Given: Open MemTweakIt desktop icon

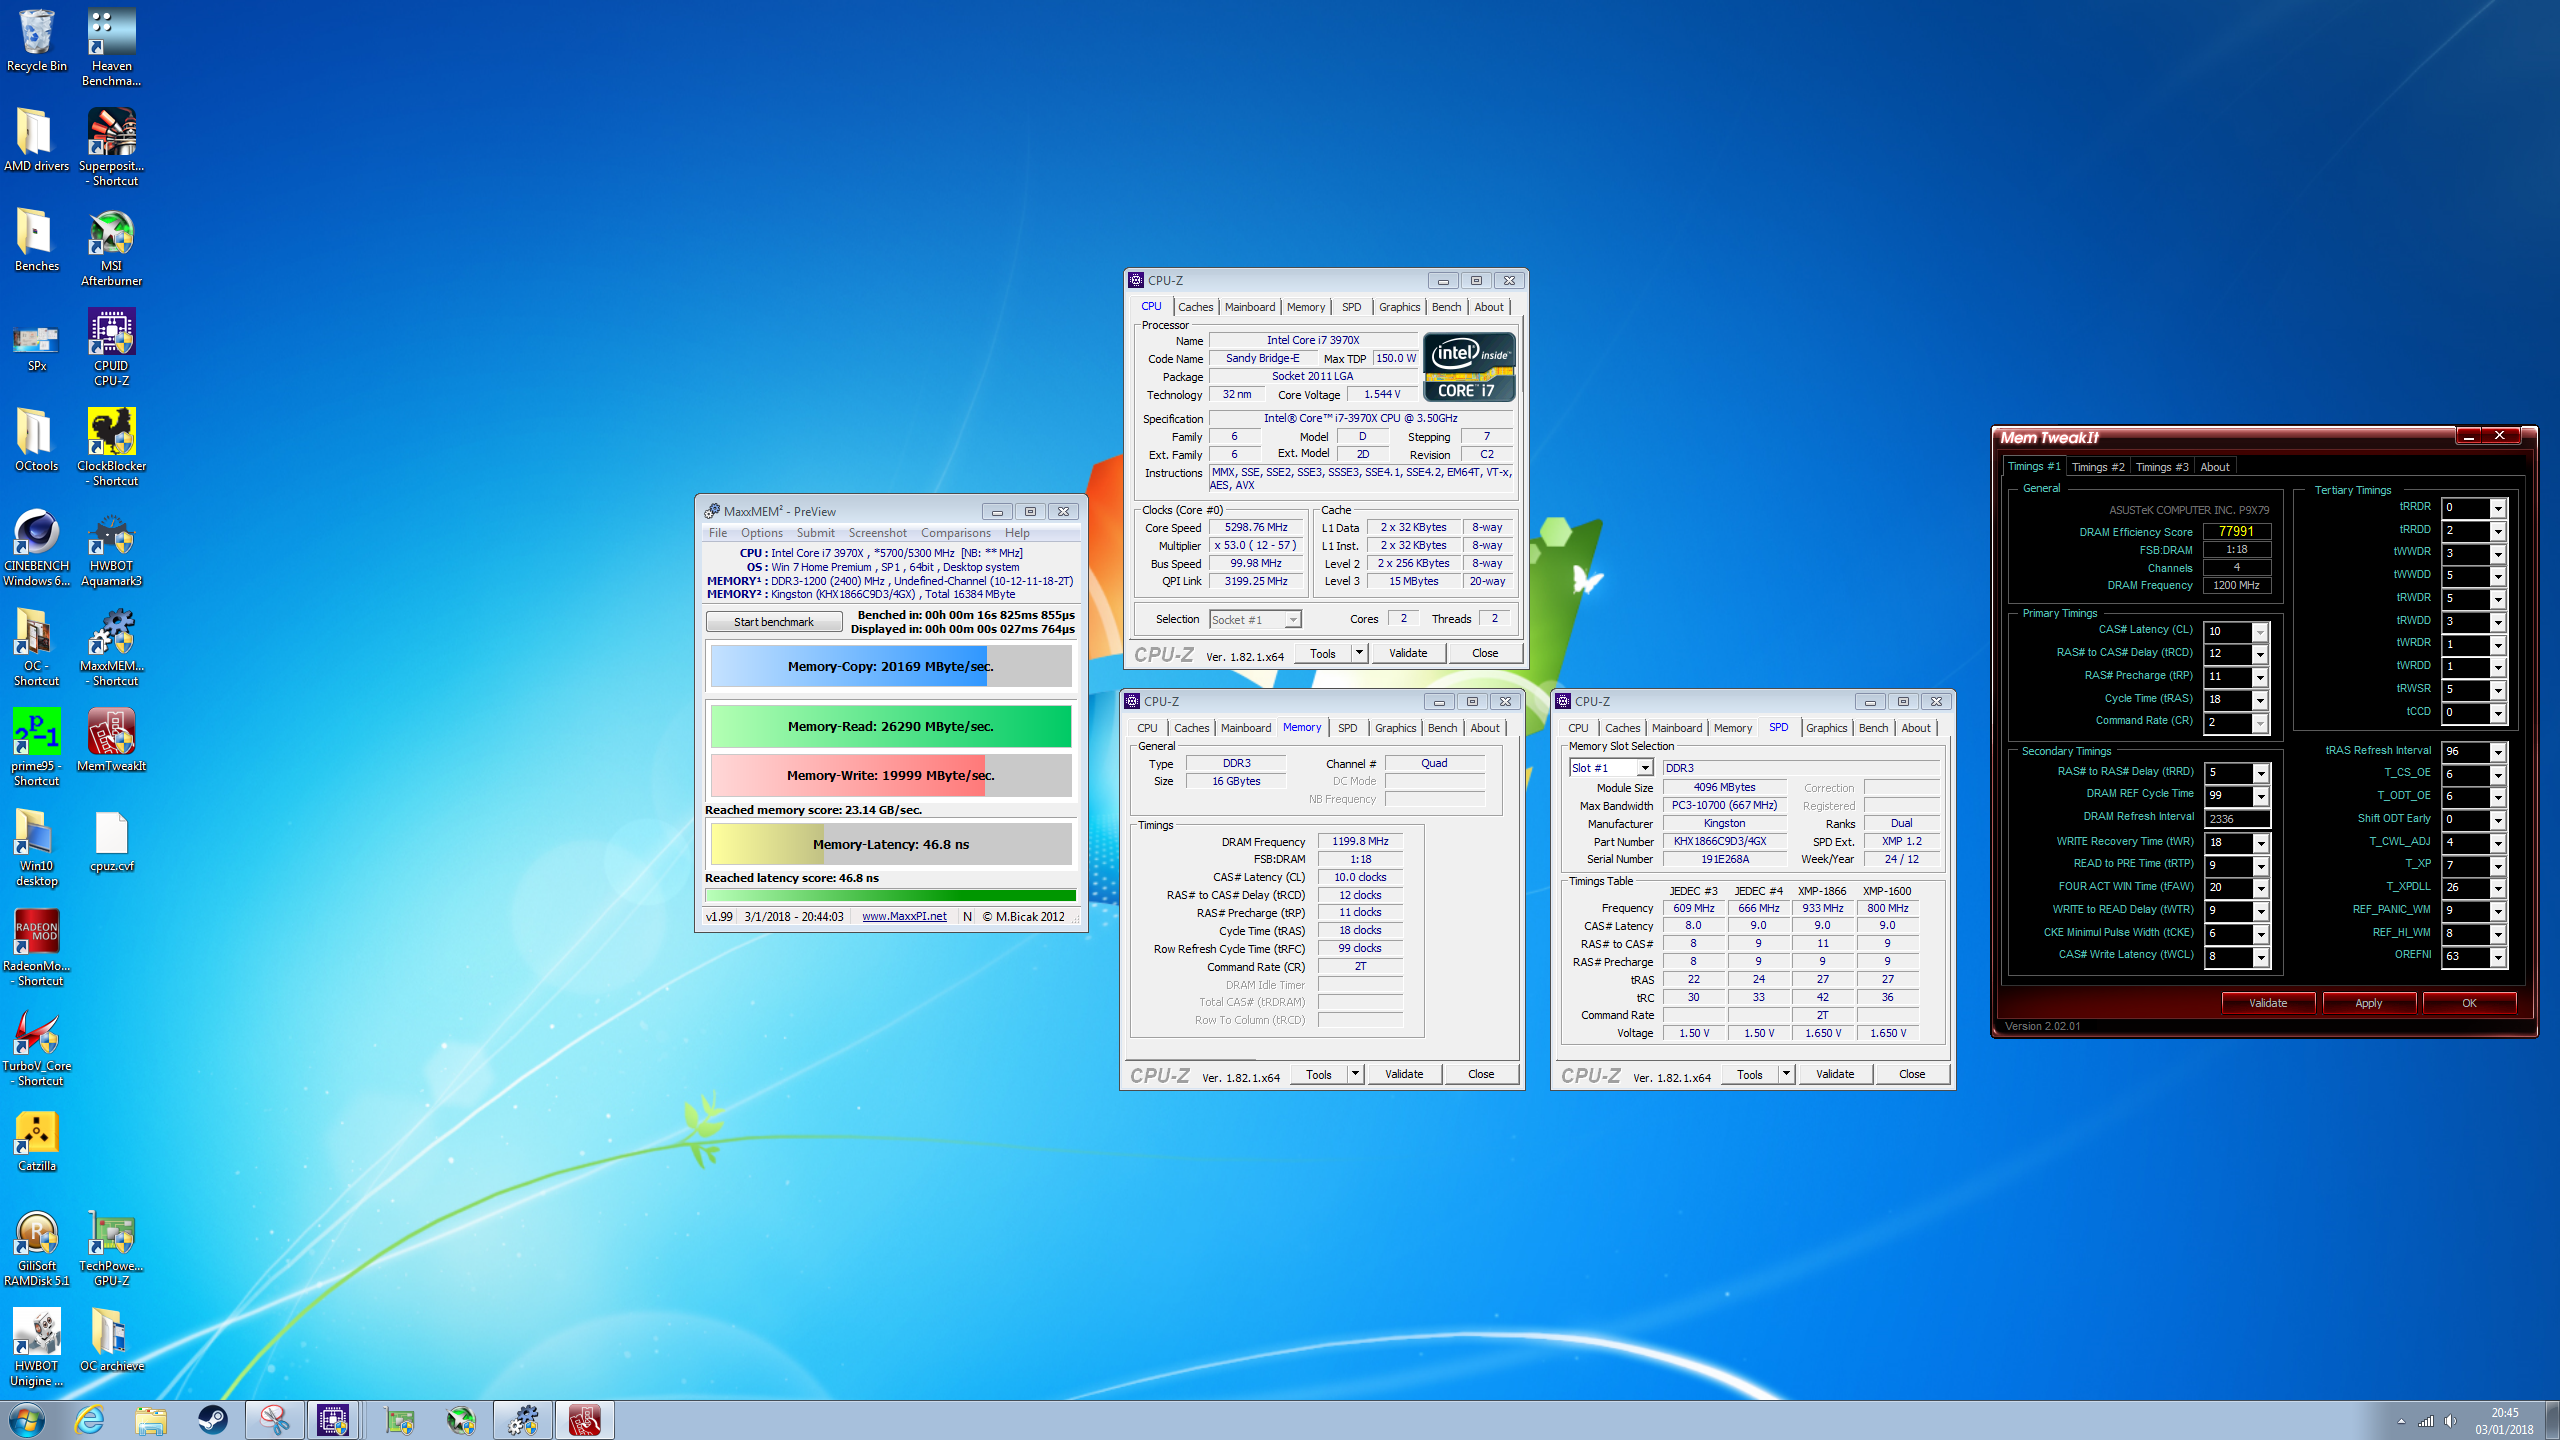Looking at the screenshot, I should point(111,740).
